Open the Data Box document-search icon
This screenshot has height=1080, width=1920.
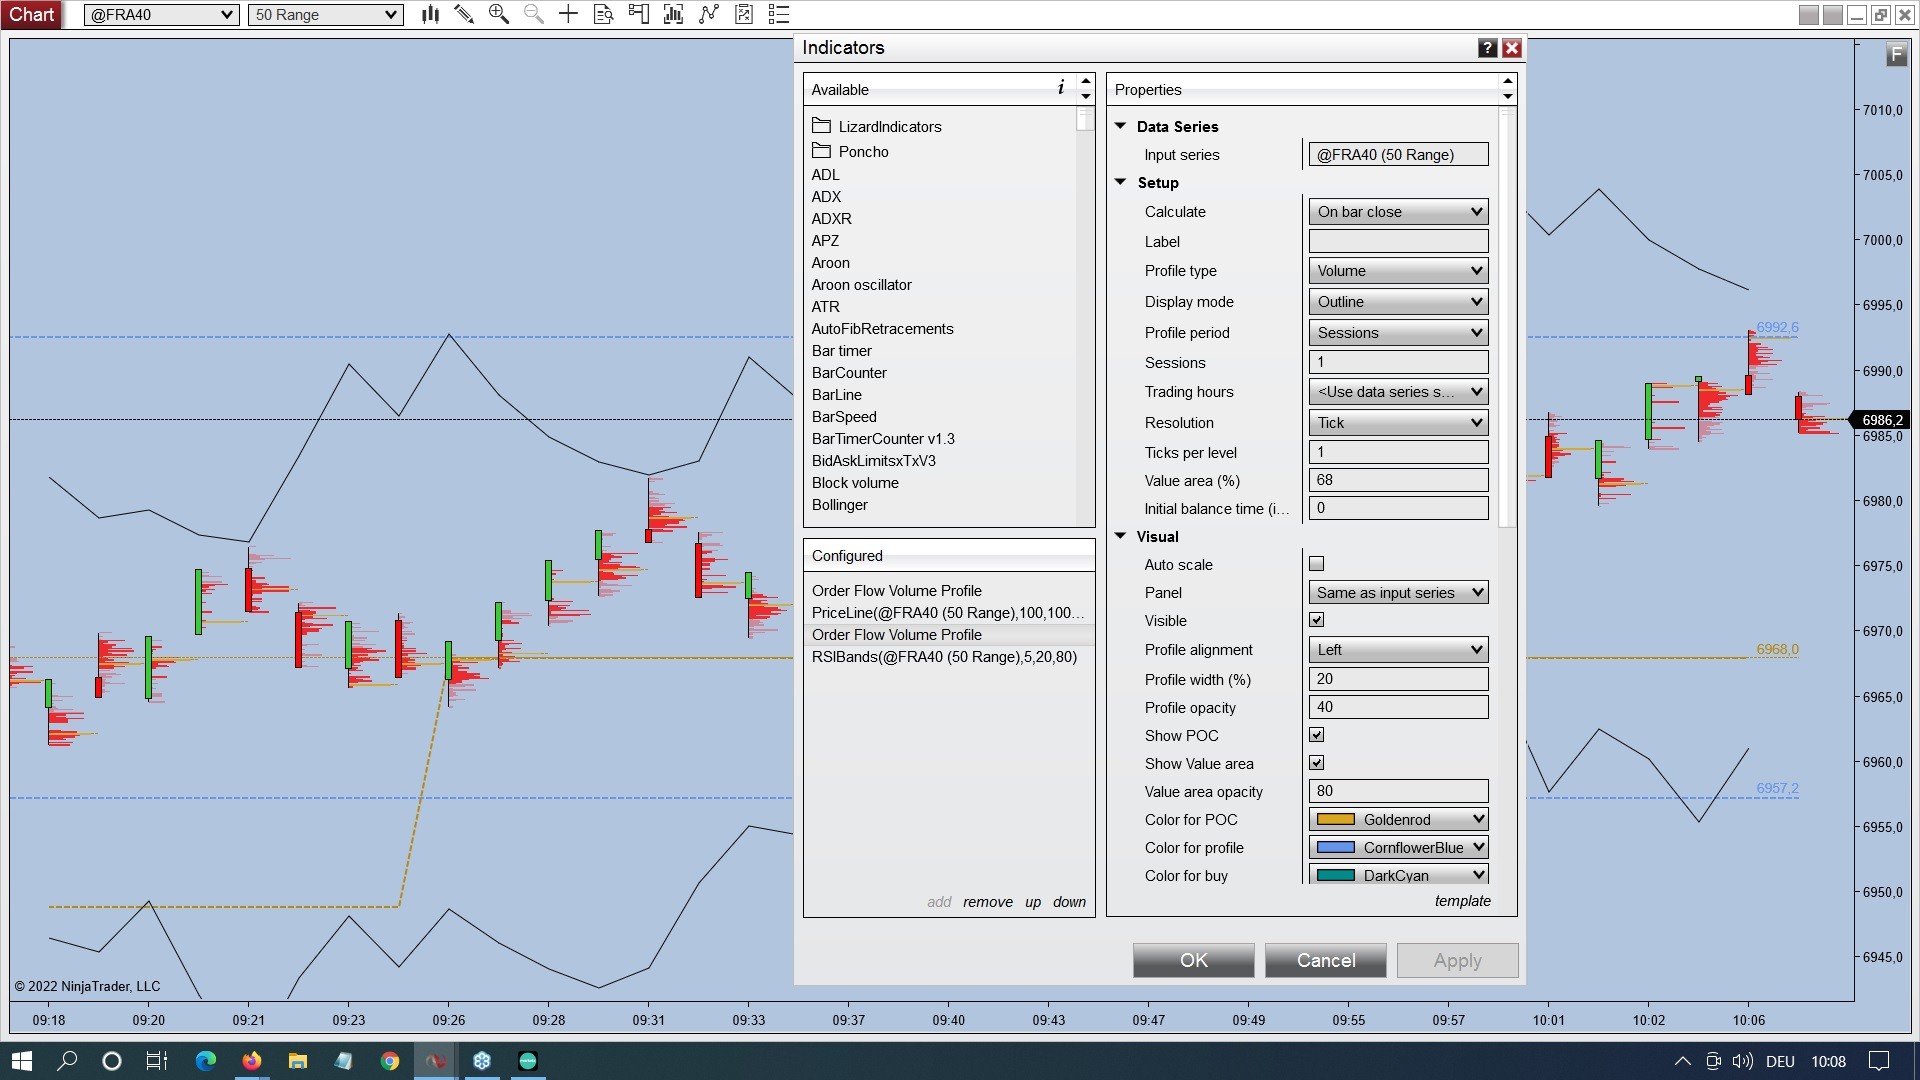(603, 14)
